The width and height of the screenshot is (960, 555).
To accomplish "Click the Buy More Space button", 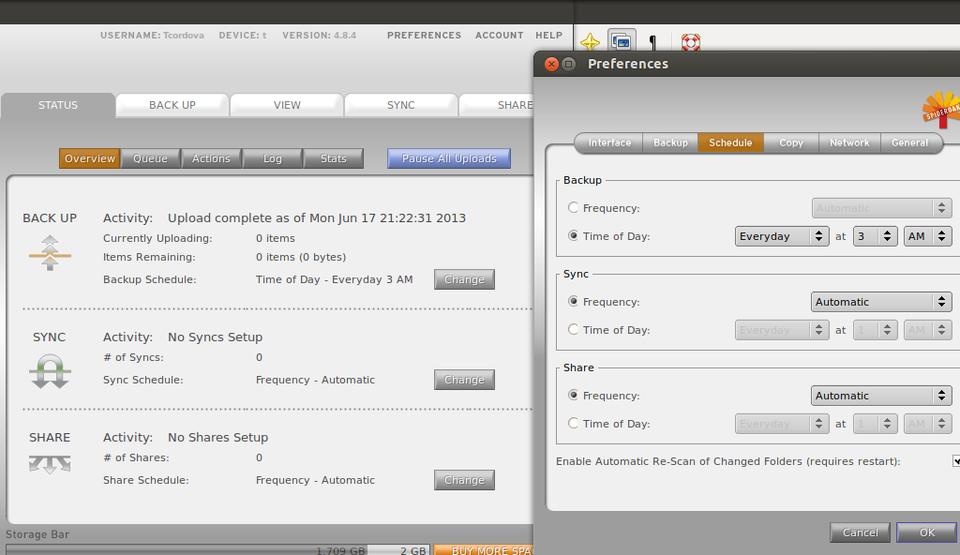I will pos(484,550).
